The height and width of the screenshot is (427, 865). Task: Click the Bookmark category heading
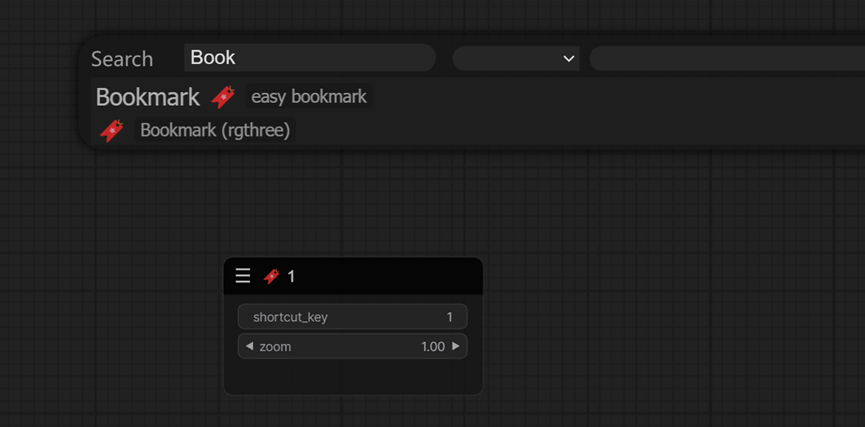pyautogui.click(x=147, y=97)
